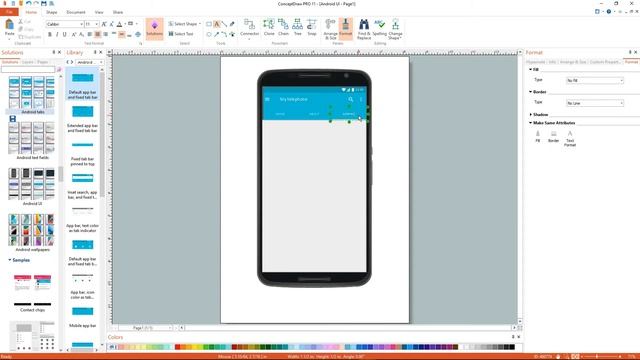Switch to the Share ribbon tab

[118, 12]
